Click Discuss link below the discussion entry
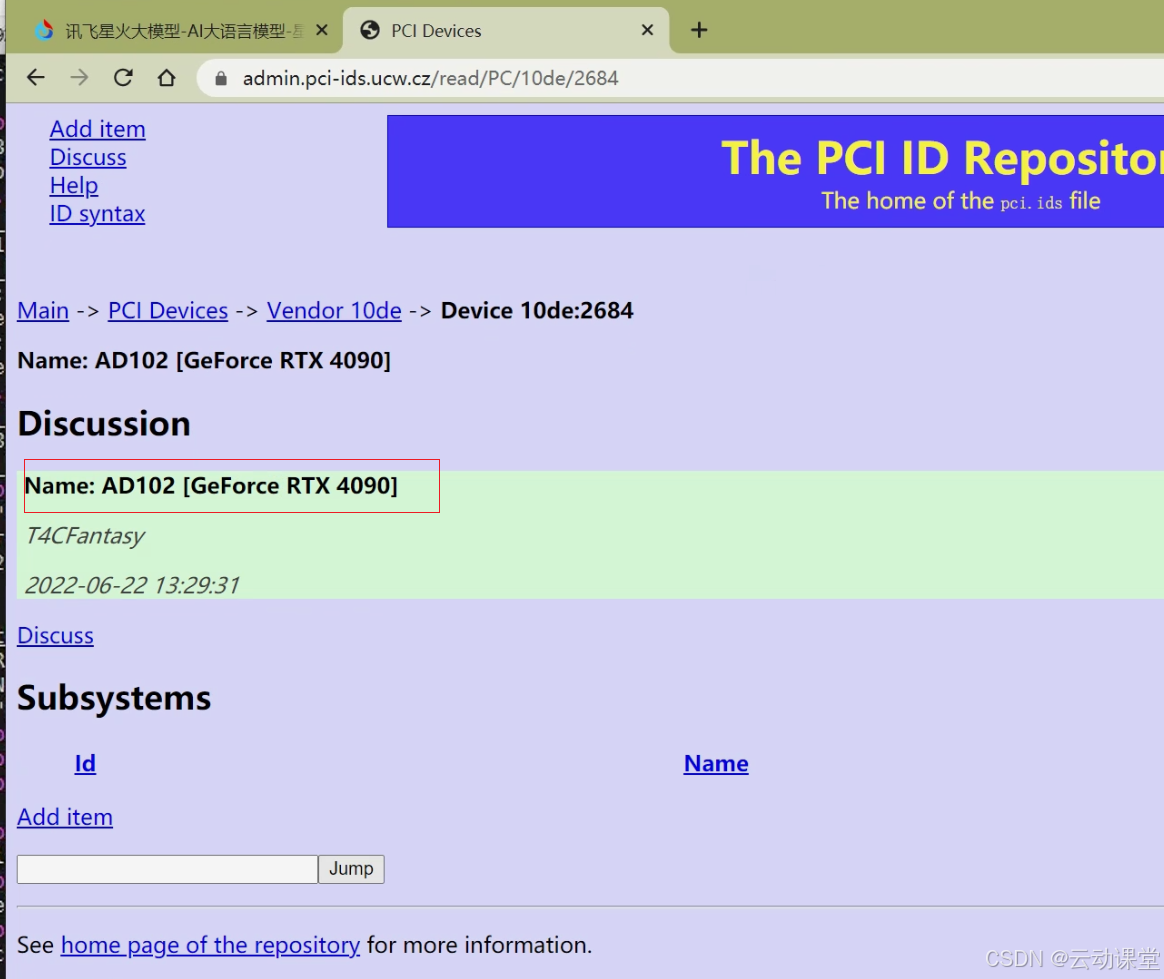 pos(56,635)
